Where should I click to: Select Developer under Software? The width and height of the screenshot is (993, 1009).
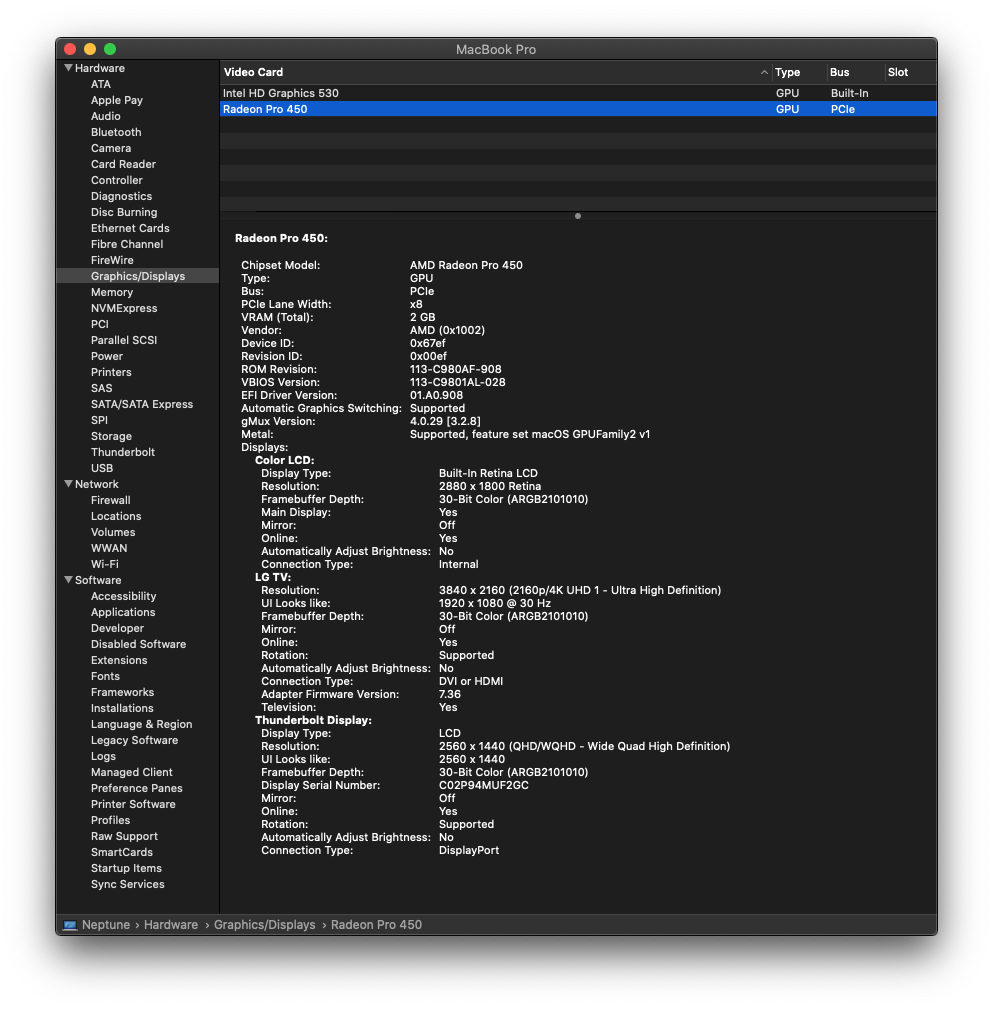click(x=117, y=628)
